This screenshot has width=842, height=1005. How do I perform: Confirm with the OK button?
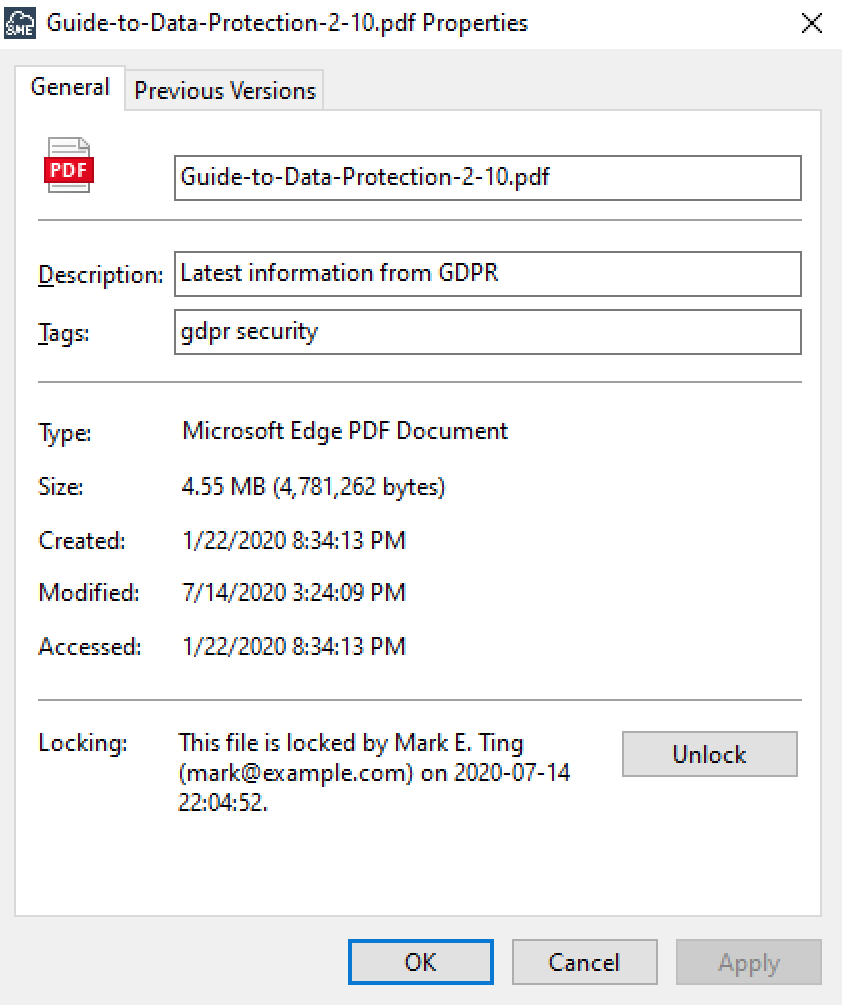420,962
